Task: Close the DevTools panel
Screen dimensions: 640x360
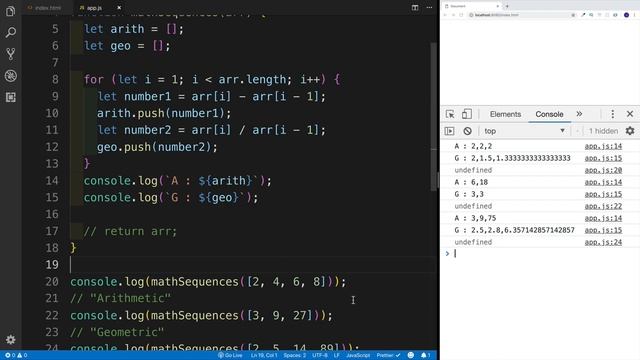Action: coord(630,114)
